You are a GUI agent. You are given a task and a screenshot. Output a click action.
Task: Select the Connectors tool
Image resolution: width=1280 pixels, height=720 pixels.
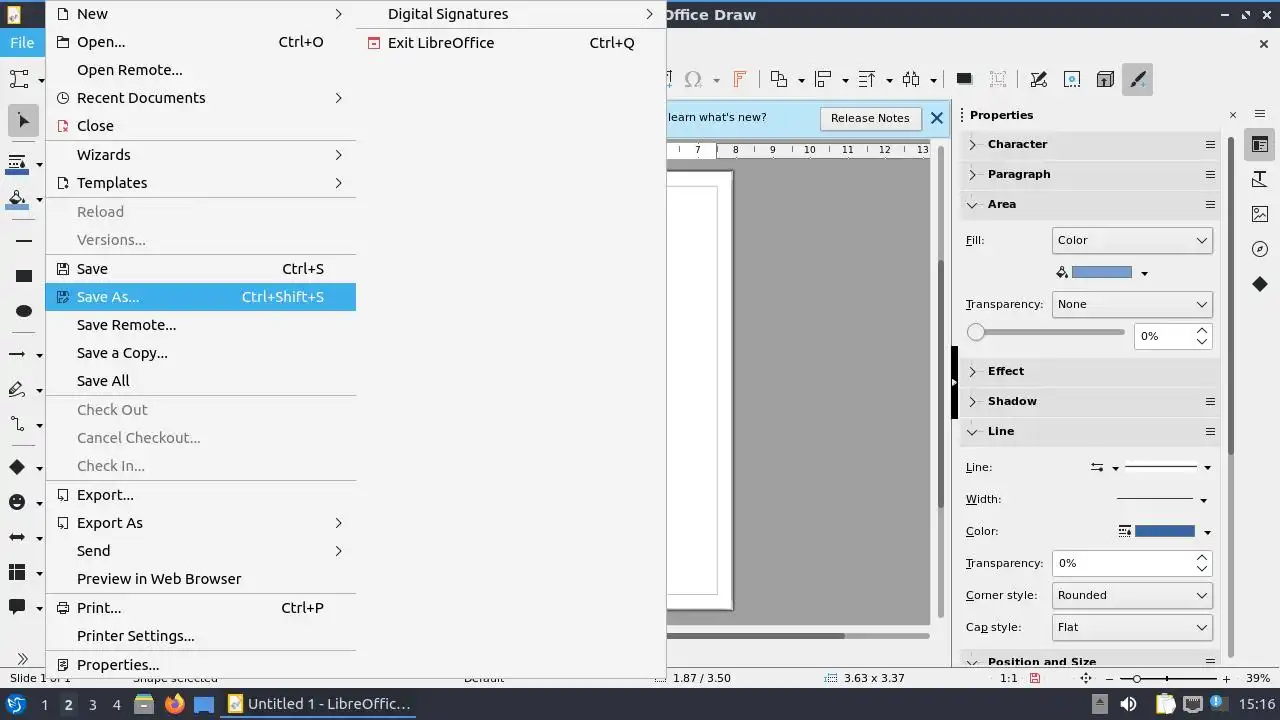pyautogui.click(x=17, y=425)
